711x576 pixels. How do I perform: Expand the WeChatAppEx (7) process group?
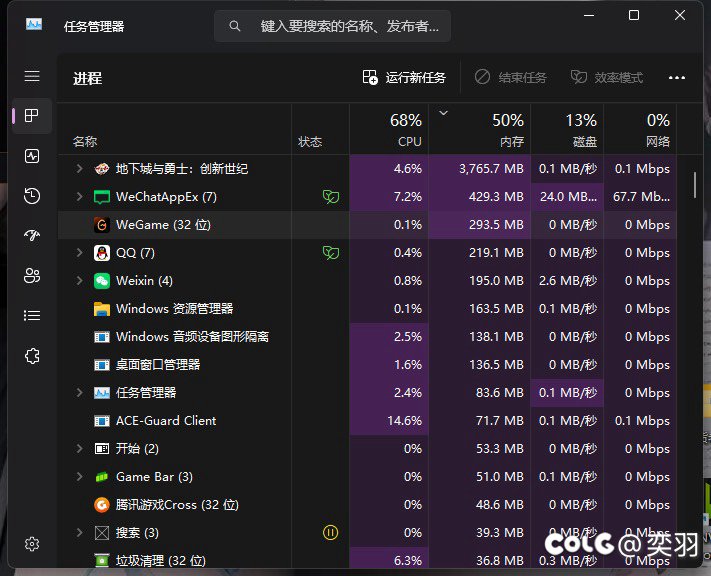pyautogui.click(x=80, y=197)
